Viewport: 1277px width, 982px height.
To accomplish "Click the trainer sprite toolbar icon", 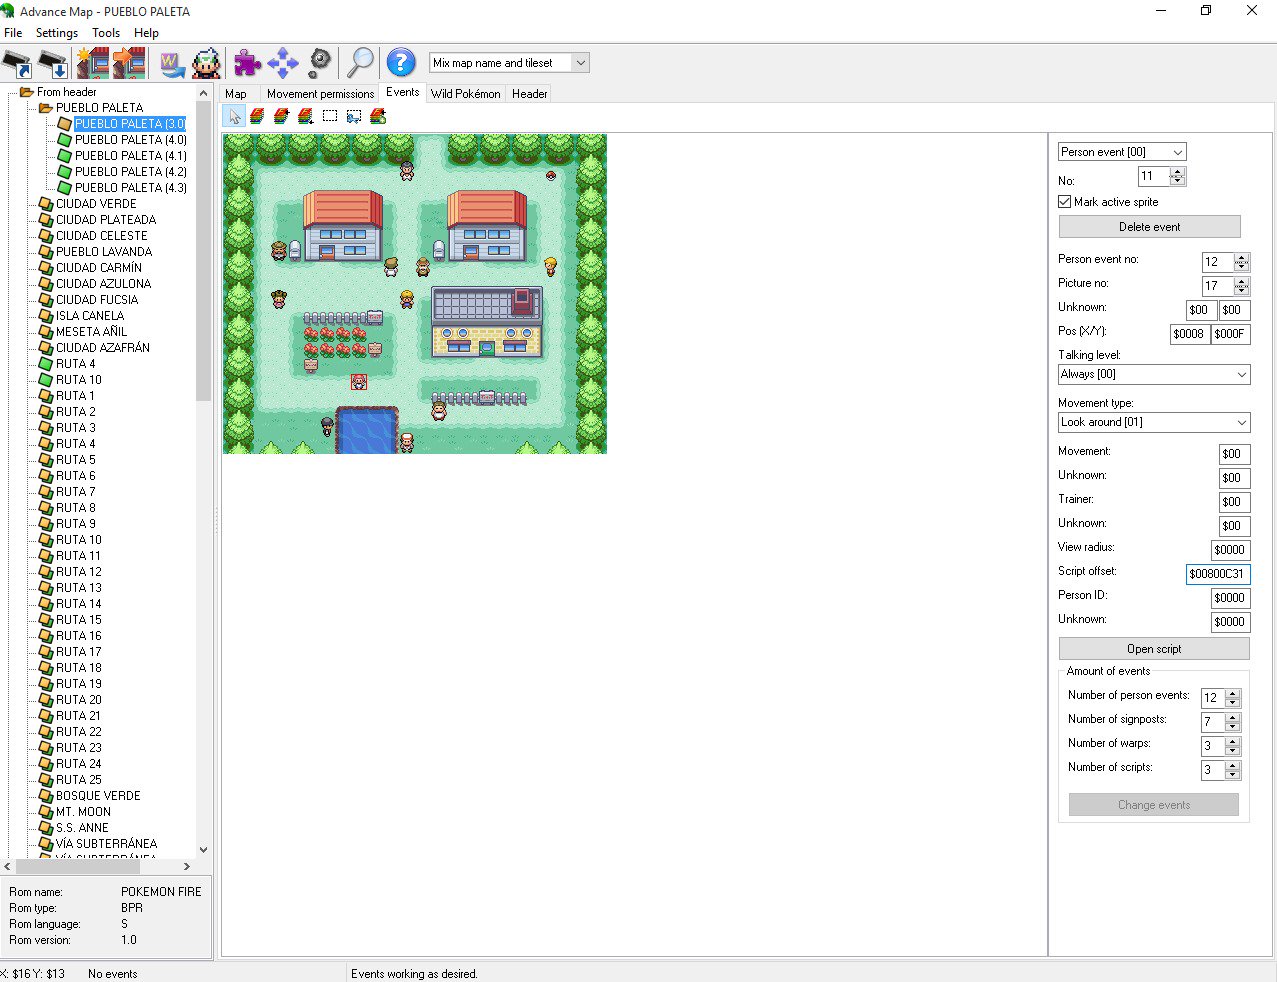I will click(207, 63).
